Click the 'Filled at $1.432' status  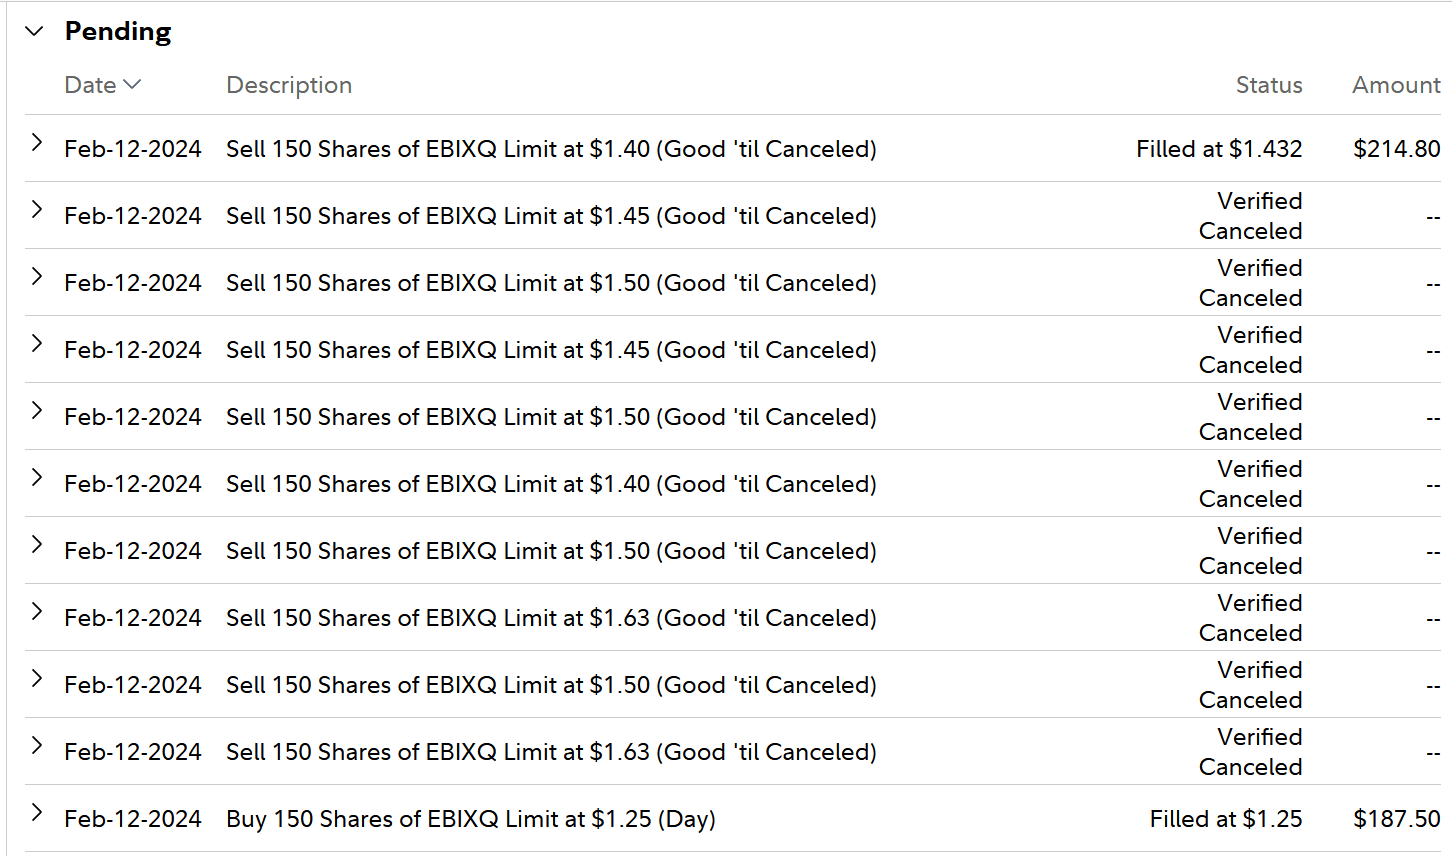tap(1218, 149)
